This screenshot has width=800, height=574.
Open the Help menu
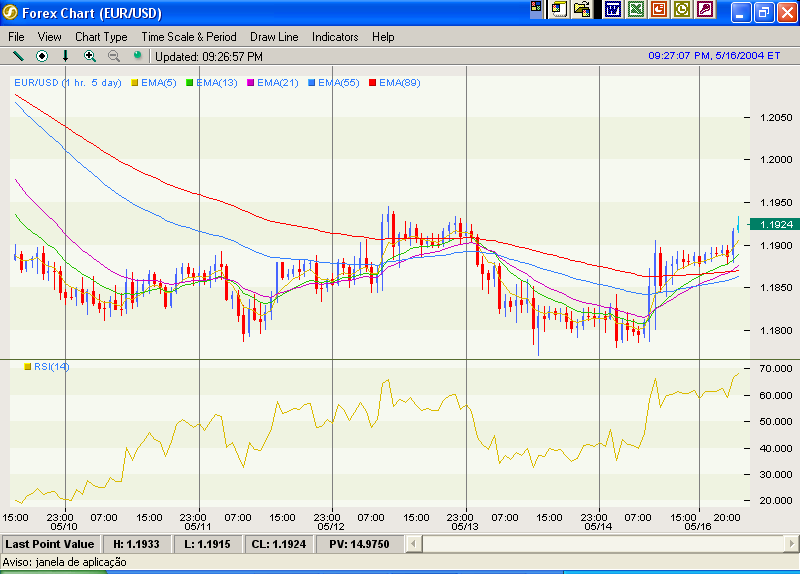(x=383, y=37)
